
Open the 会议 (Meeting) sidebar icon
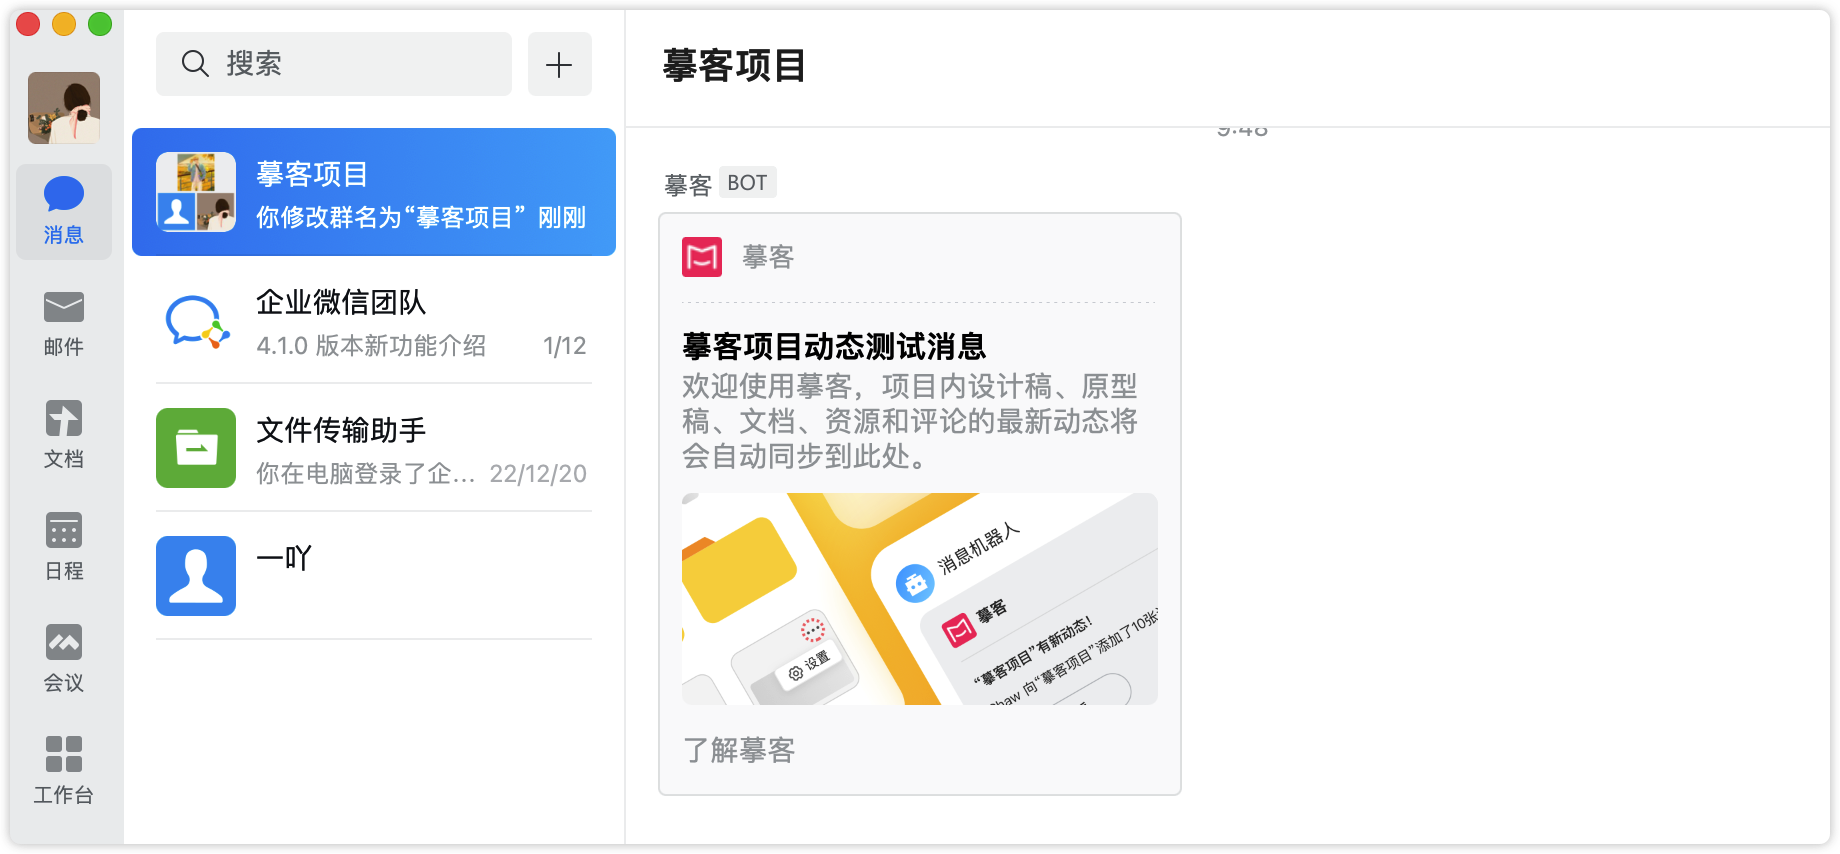(63, 659)
